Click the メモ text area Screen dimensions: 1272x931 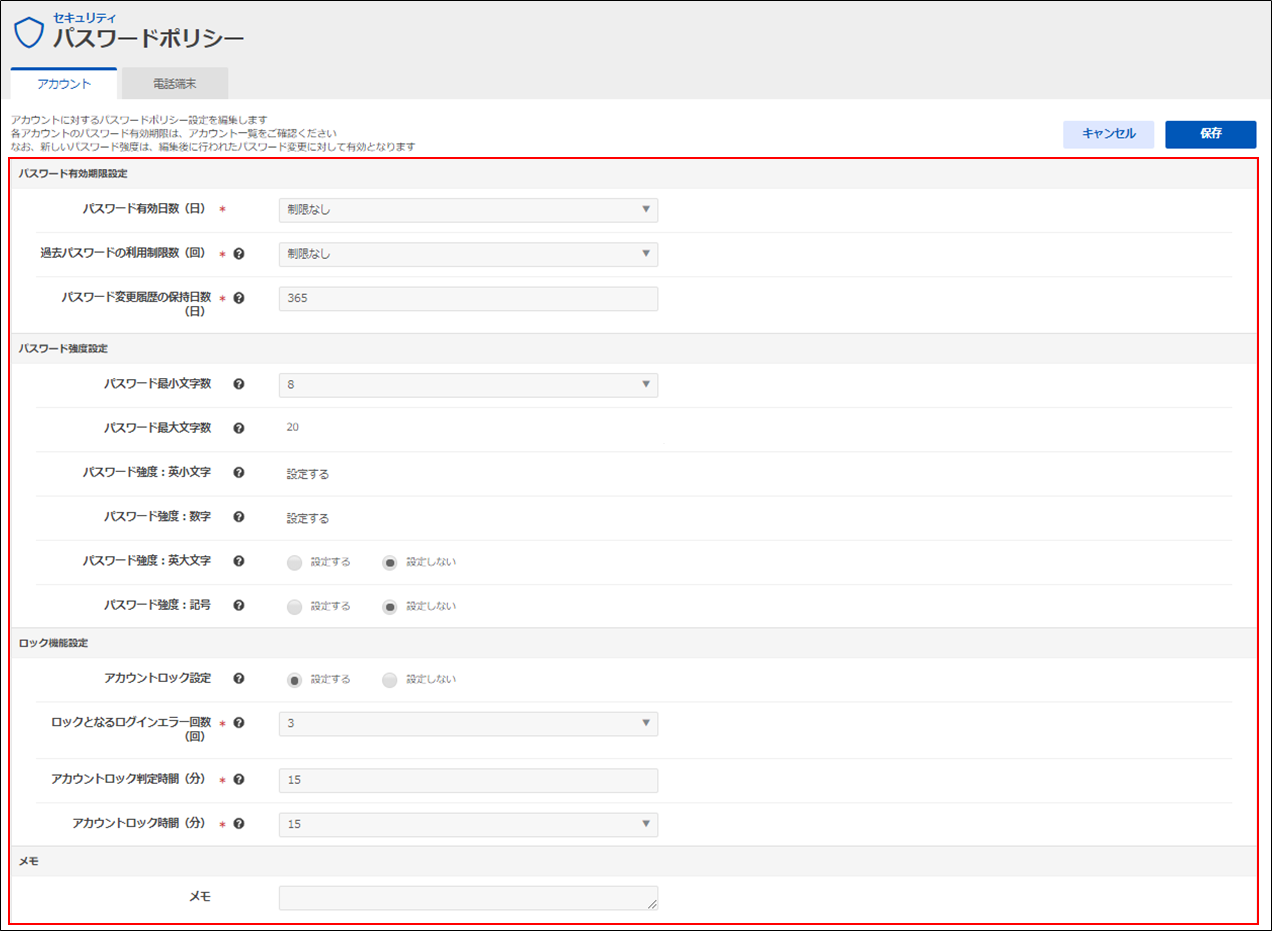(468, 898)
